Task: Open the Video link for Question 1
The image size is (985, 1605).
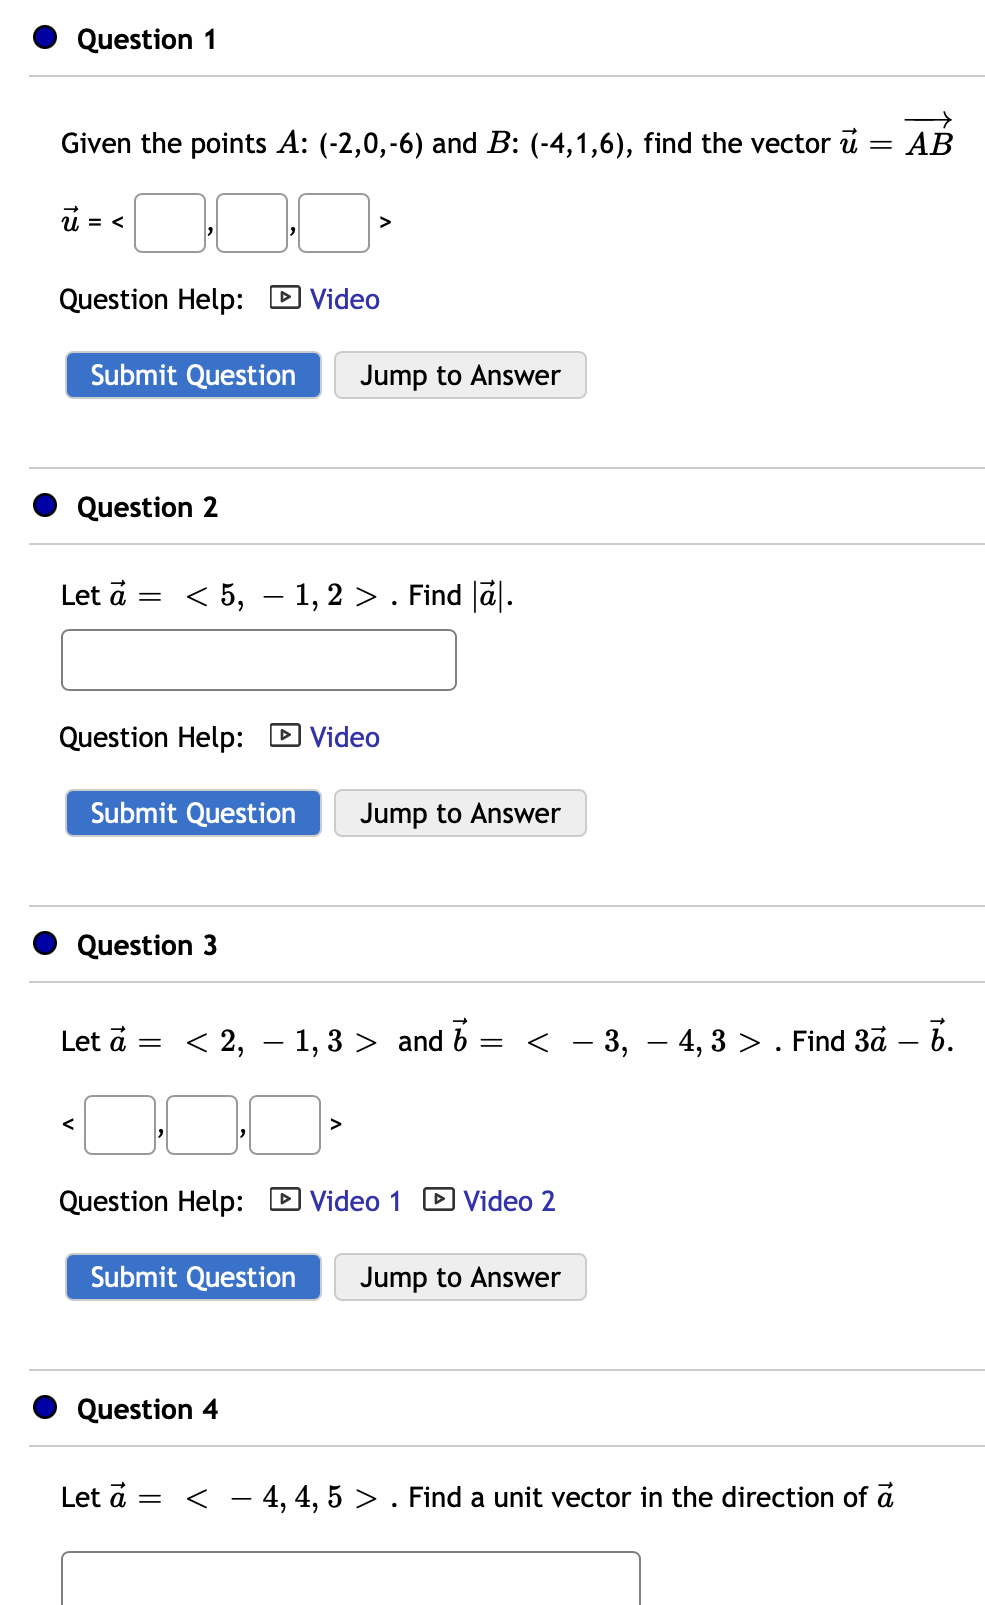Action: tap(345, 299)
